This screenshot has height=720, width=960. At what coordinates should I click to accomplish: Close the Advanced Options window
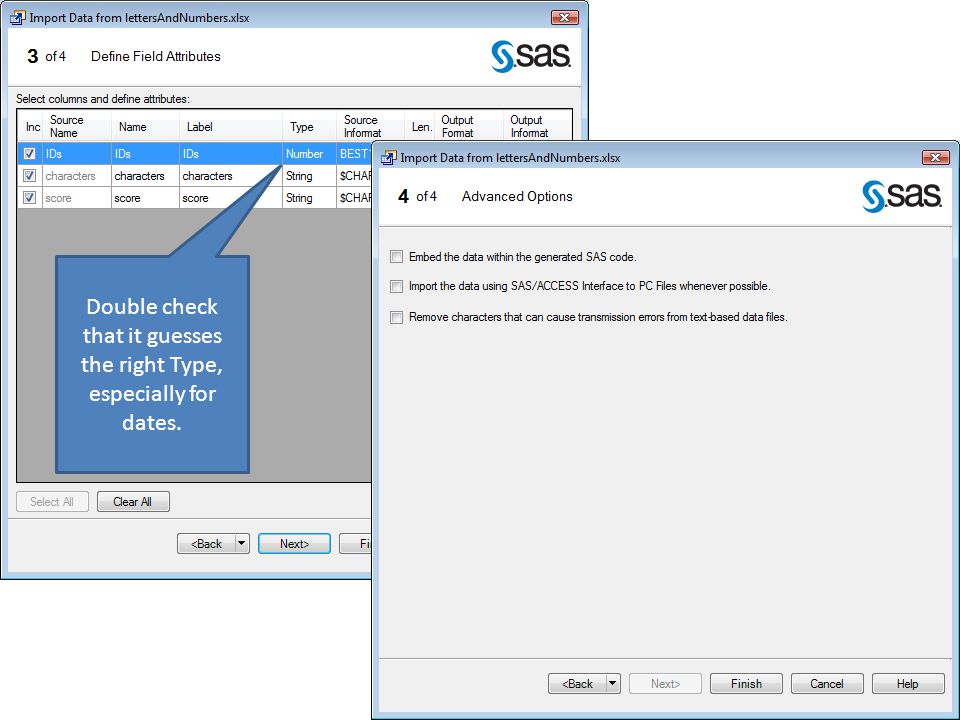pos(936,157)
